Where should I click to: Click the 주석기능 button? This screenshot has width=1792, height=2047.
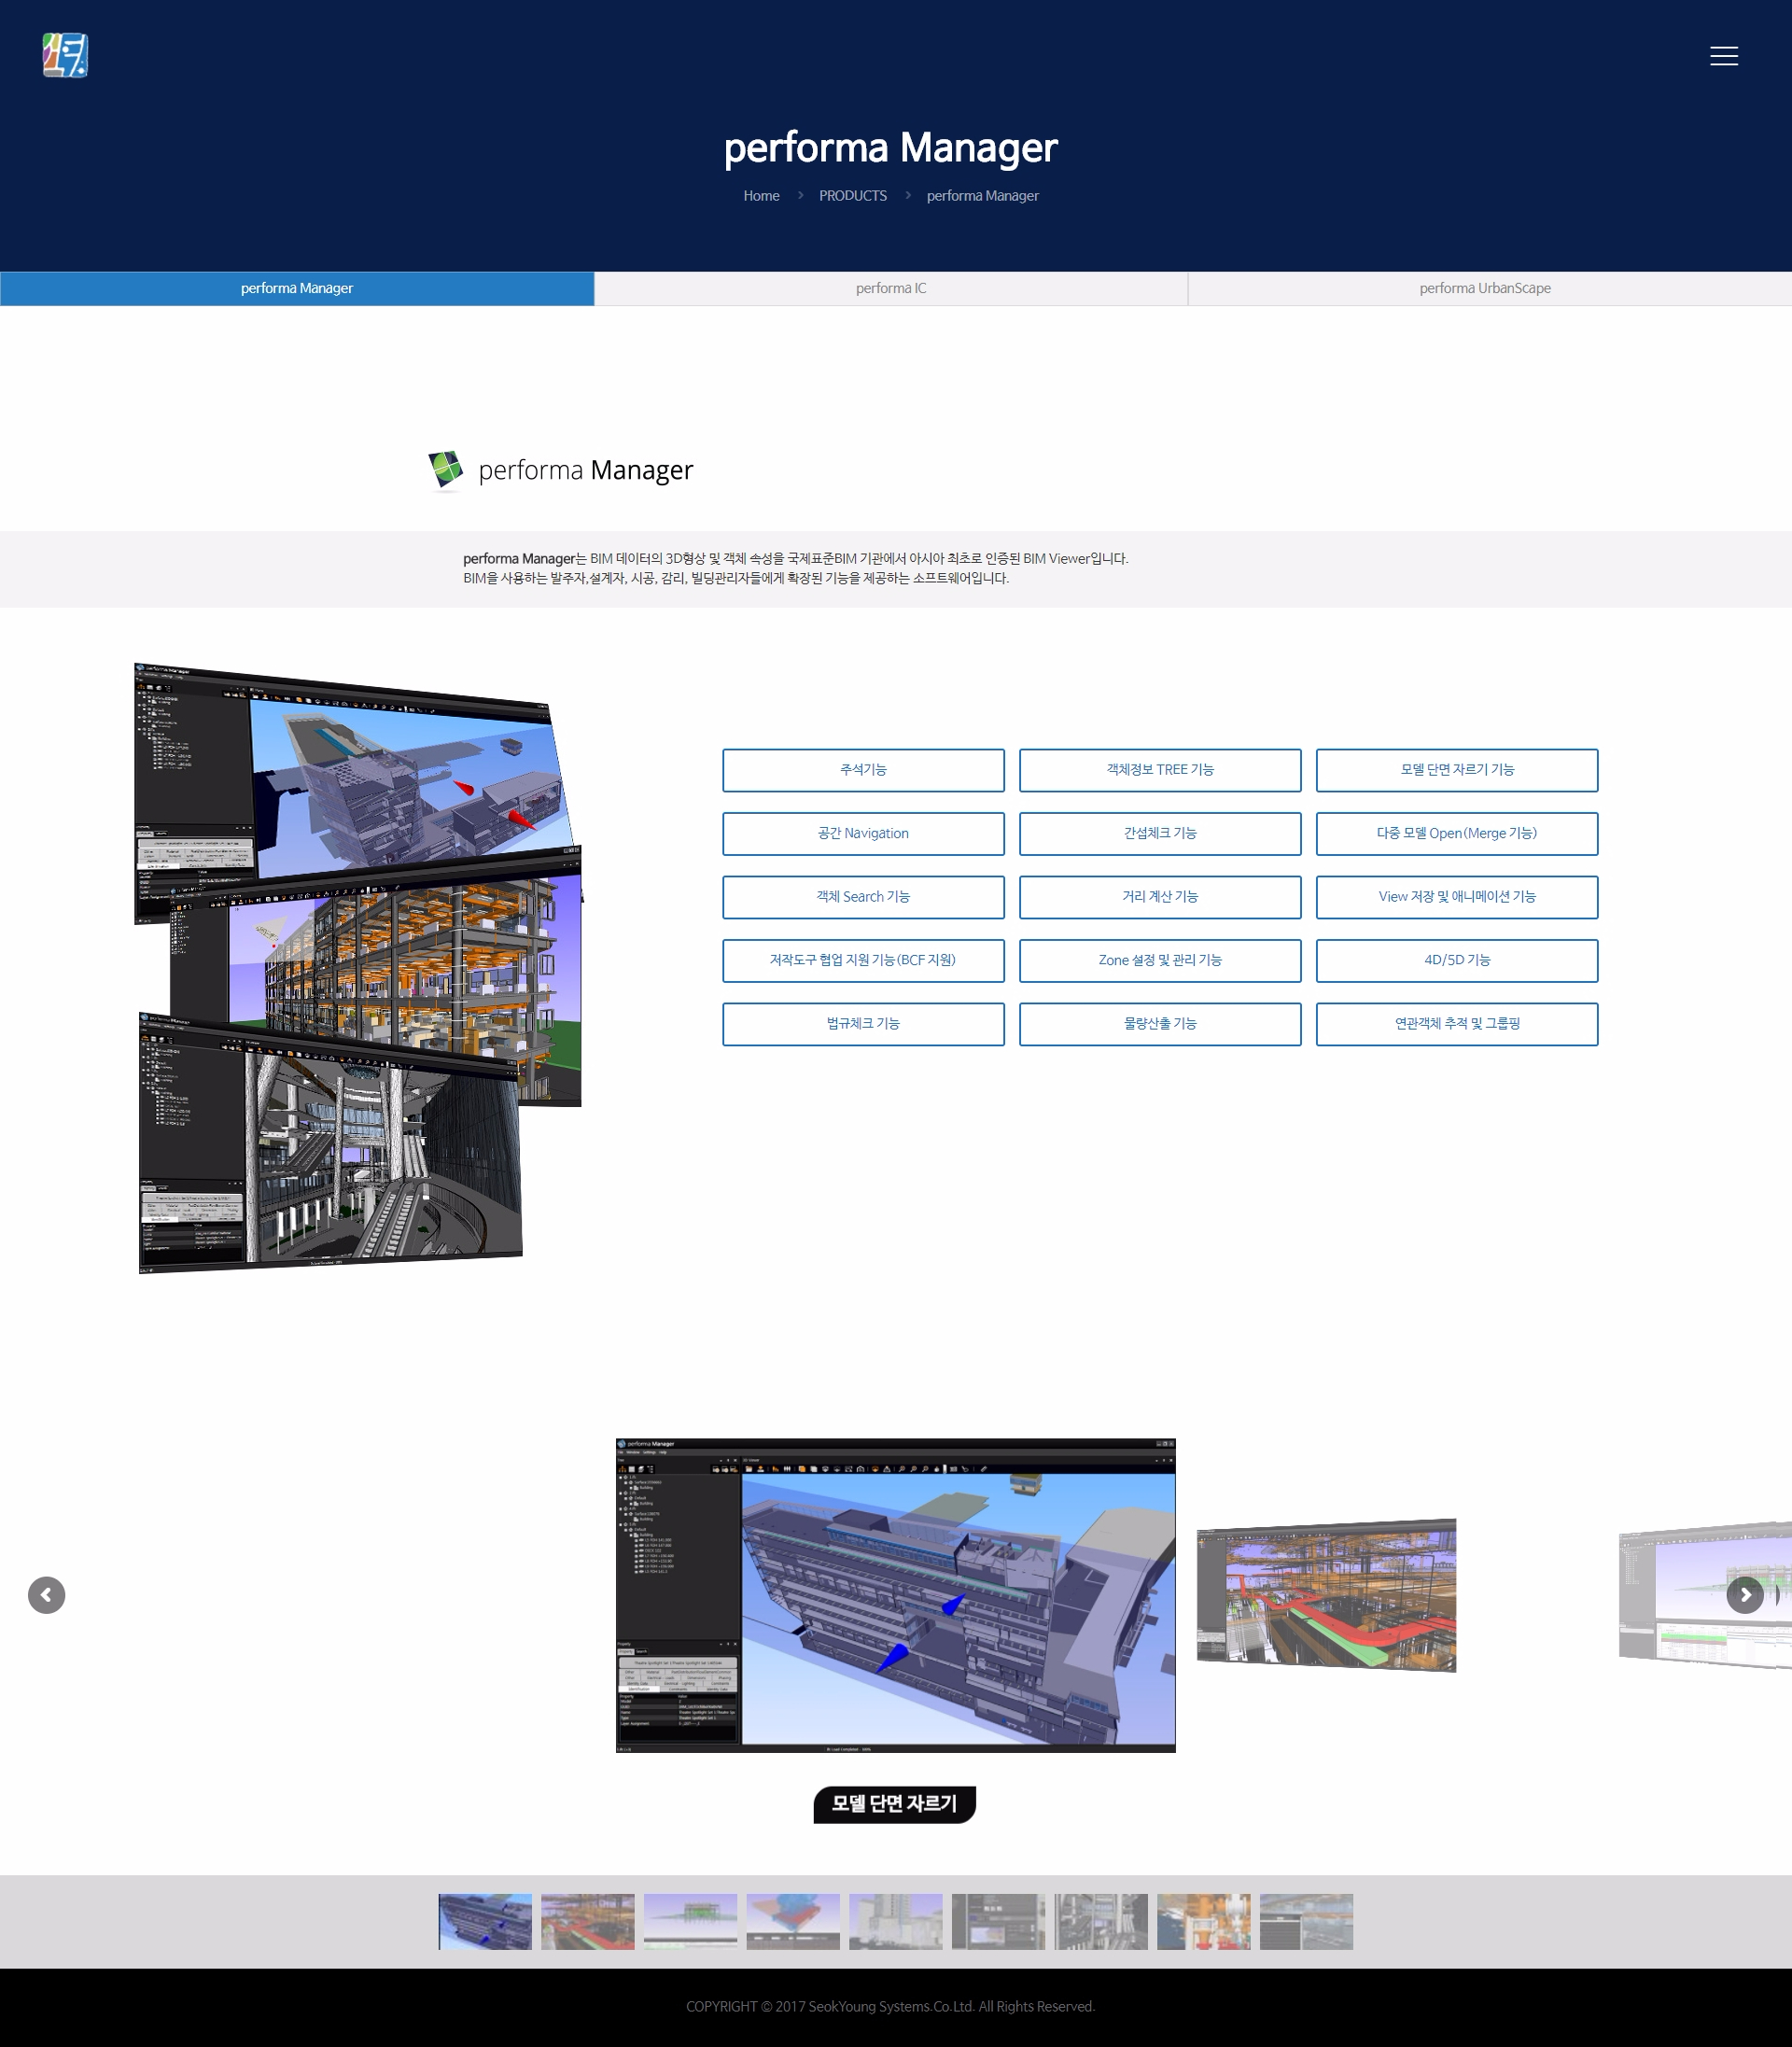(863, 770)
